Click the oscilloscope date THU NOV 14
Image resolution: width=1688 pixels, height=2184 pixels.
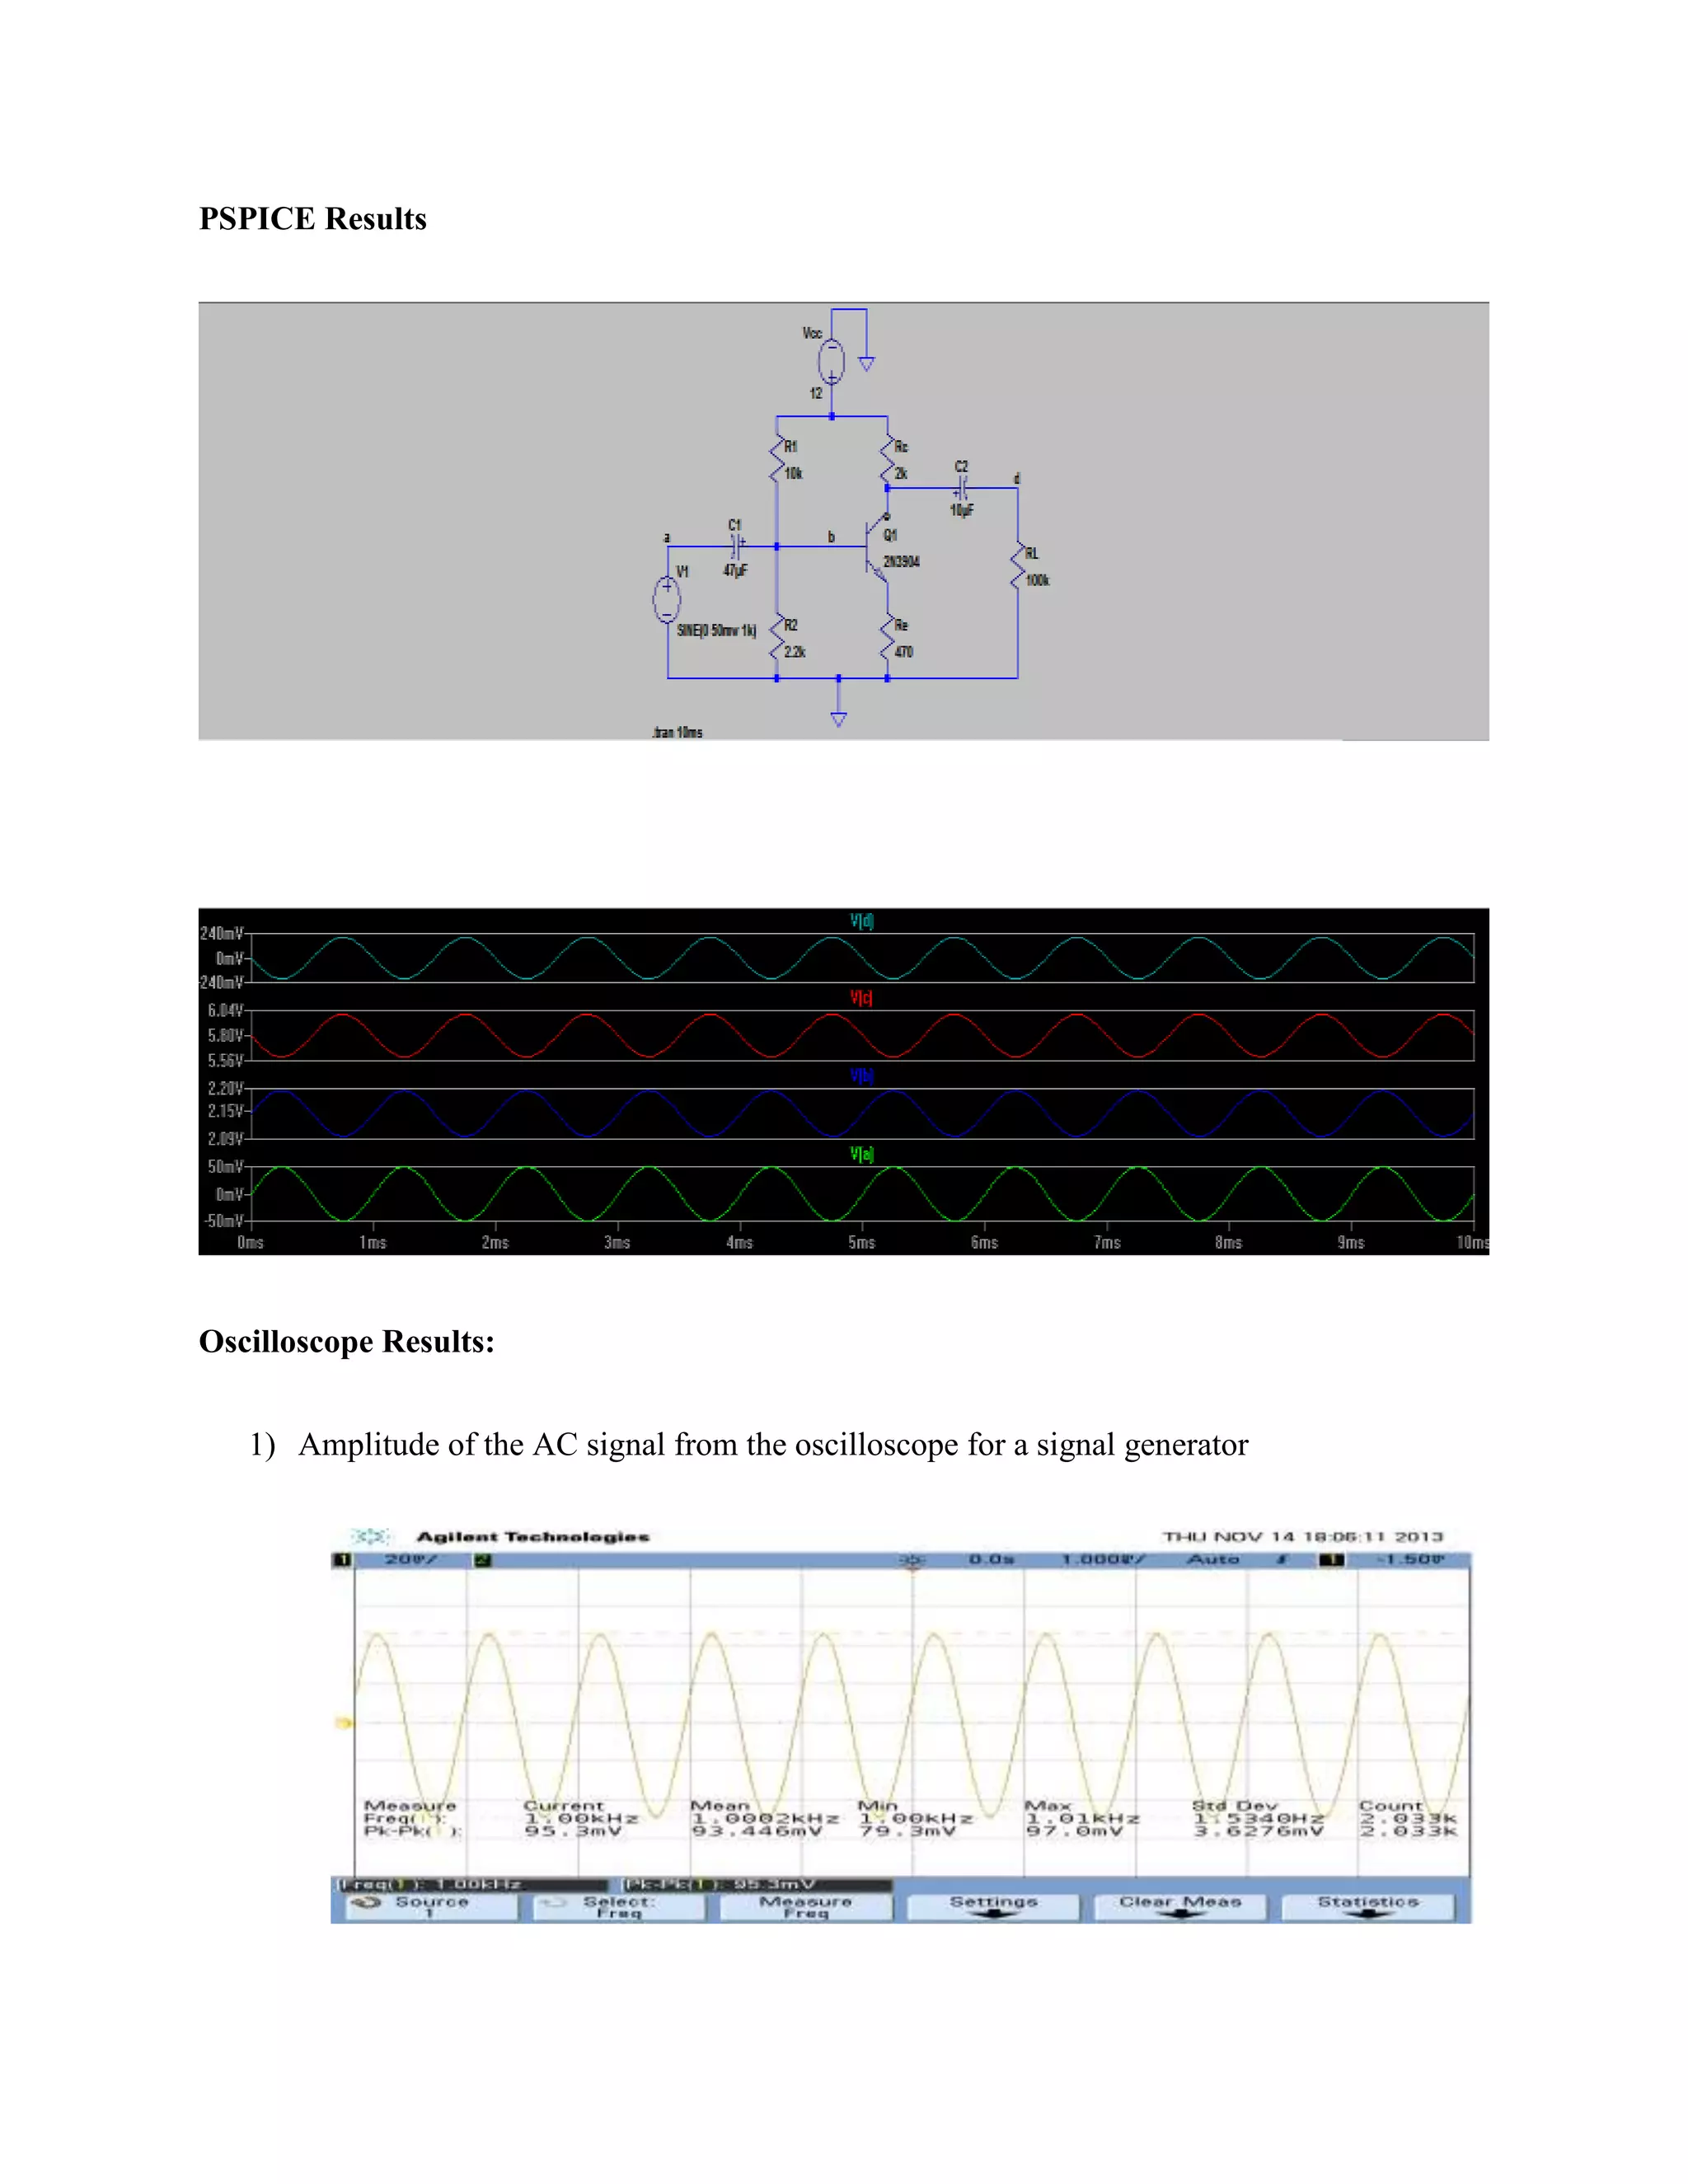[x=1303, y=1537]
